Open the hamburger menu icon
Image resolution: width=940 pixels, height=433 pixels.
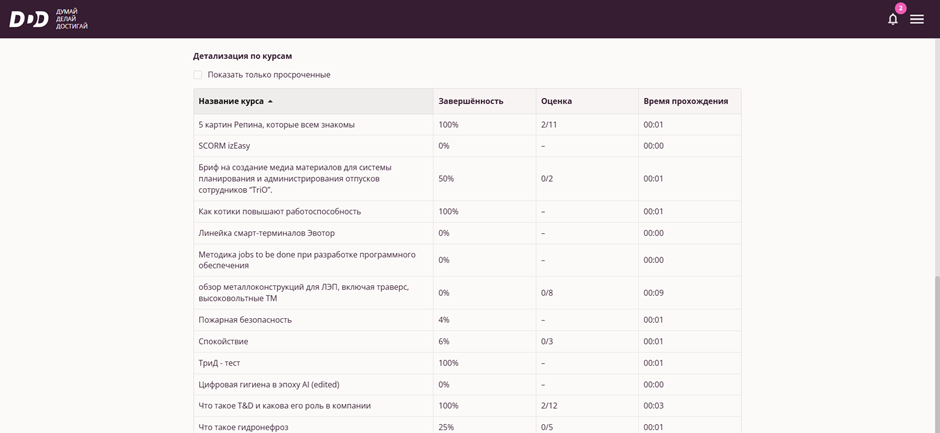917,19
